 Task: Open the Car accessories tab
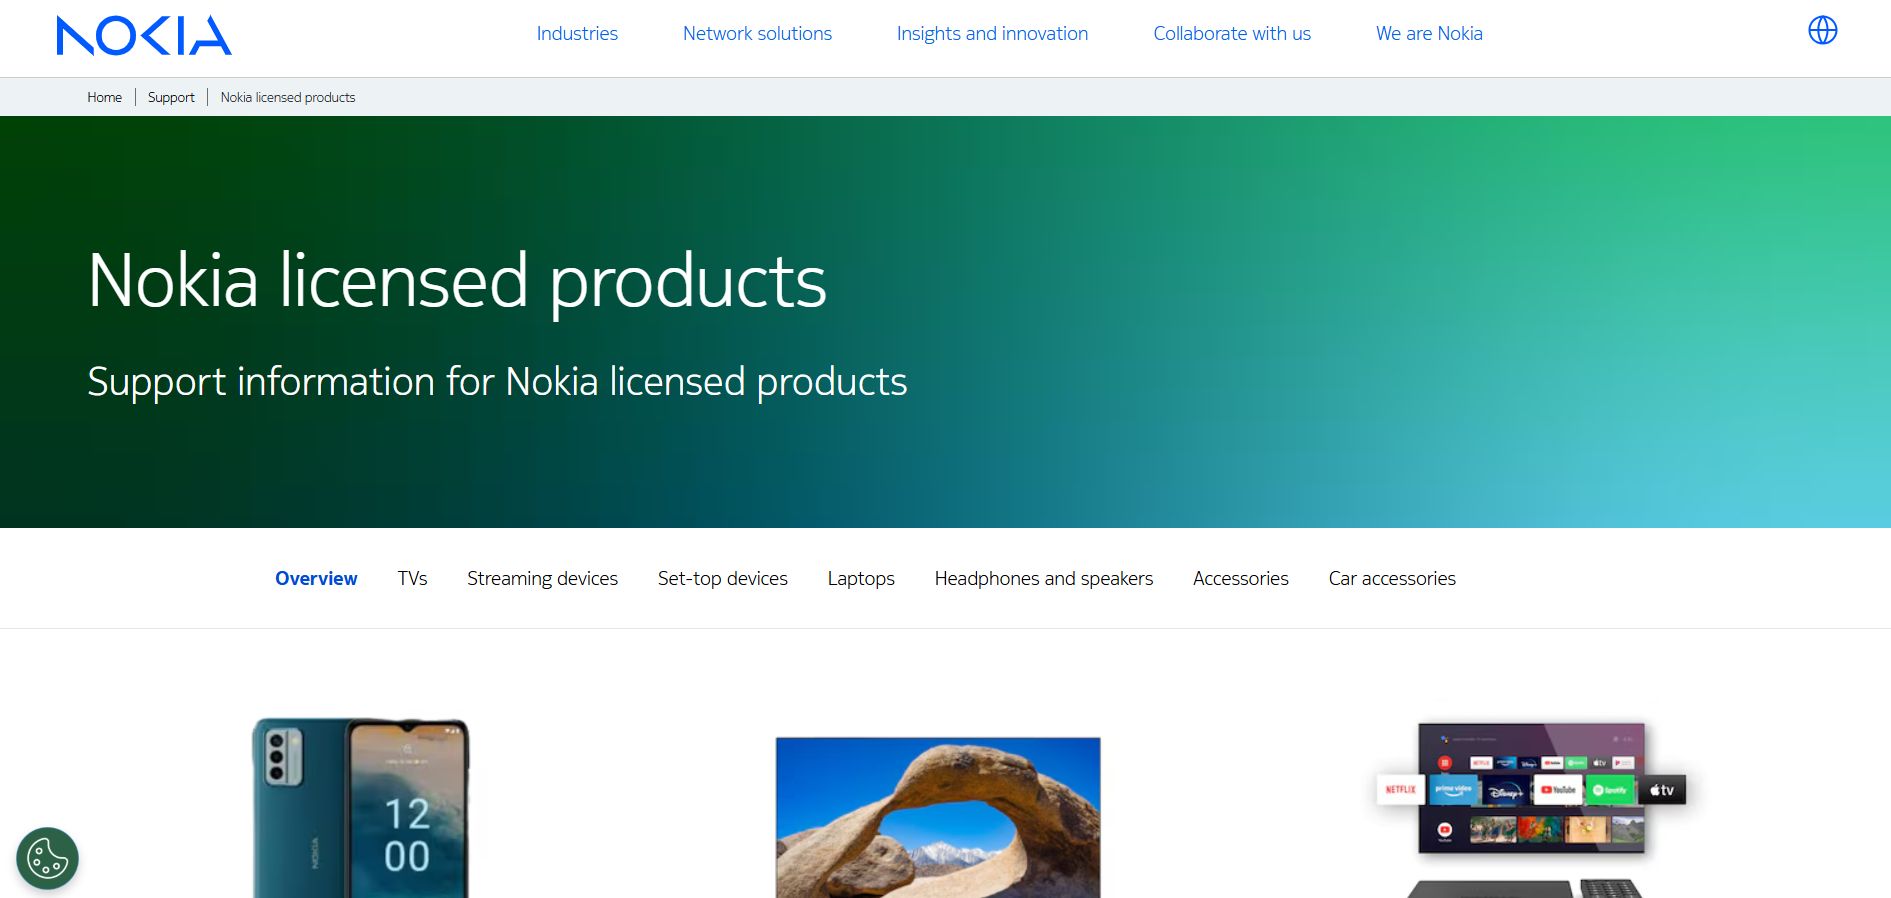[1391, 578]
